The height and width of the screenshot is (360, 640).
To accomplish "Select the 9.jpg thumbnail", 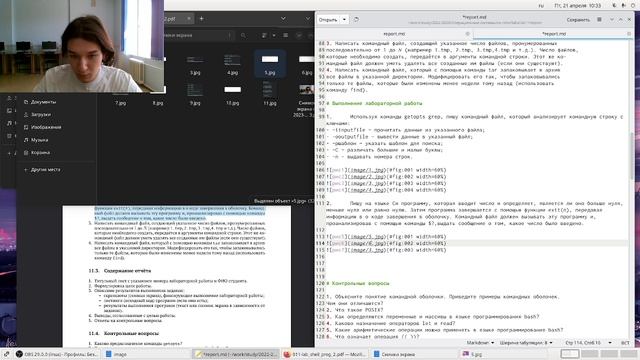I will coord(195,90).
